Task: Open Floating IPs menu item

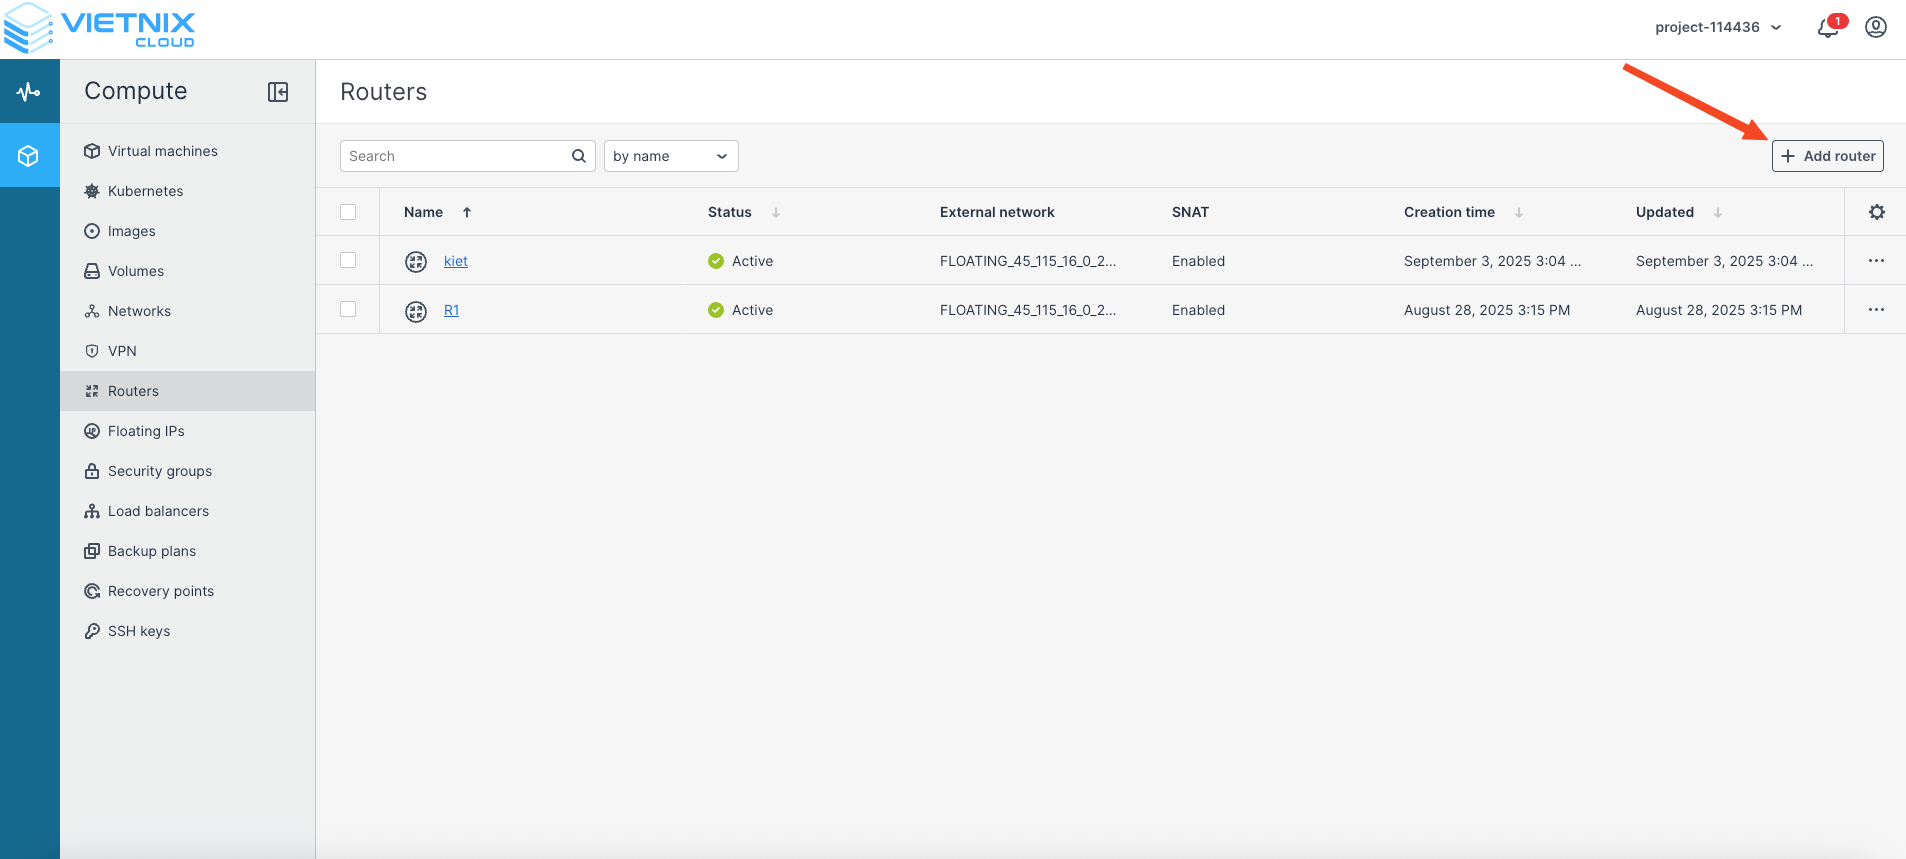Action: click(146, 431)
